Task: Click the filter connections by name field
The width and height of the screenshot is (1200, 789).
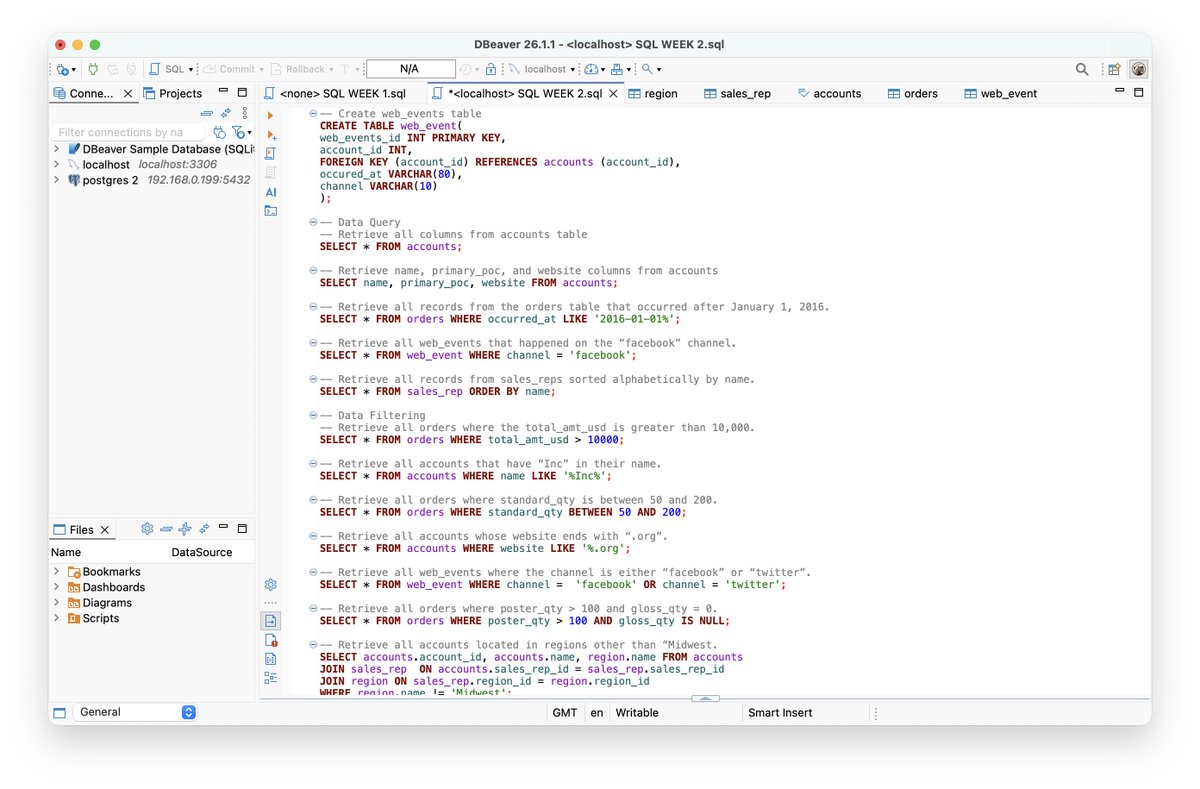Action: pyautogui.click(x=128, y=132)
